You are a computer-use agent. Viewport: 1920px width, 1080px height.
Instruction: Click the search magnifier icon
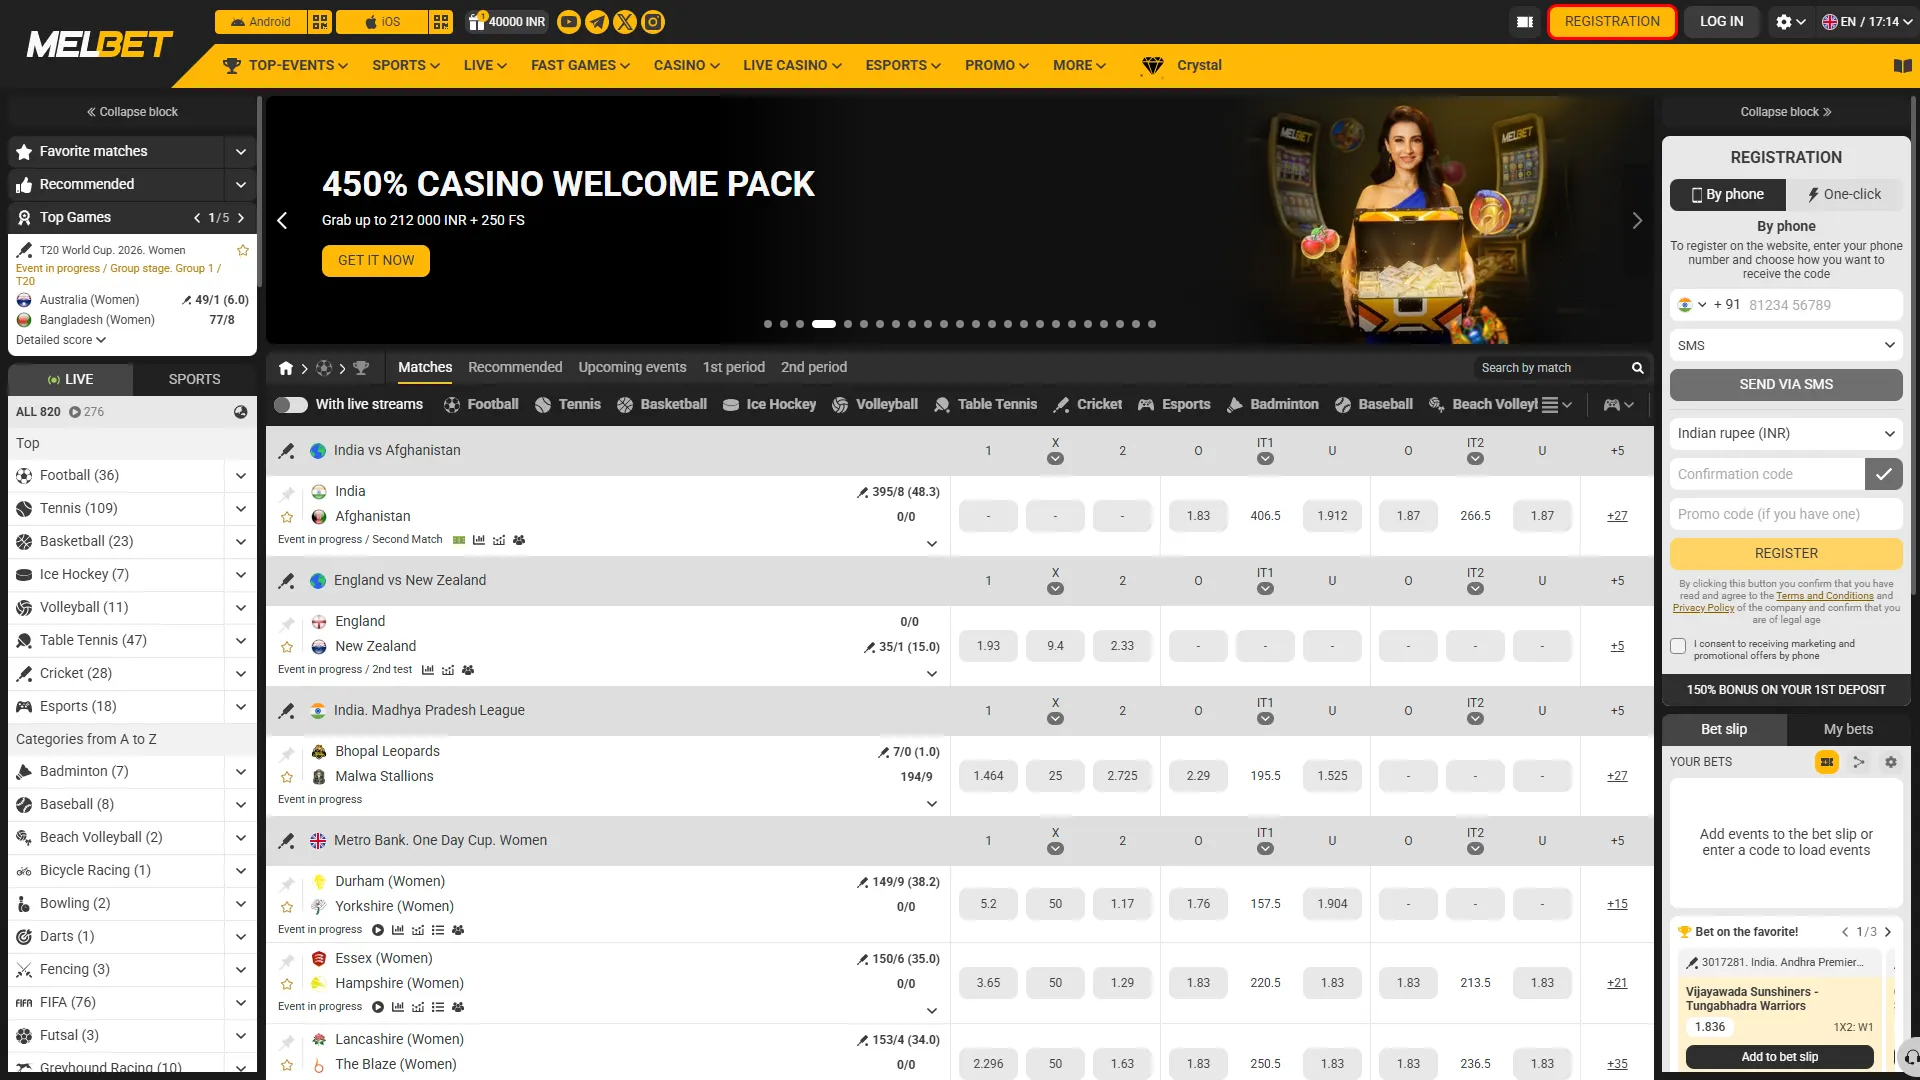point(1638,368)
